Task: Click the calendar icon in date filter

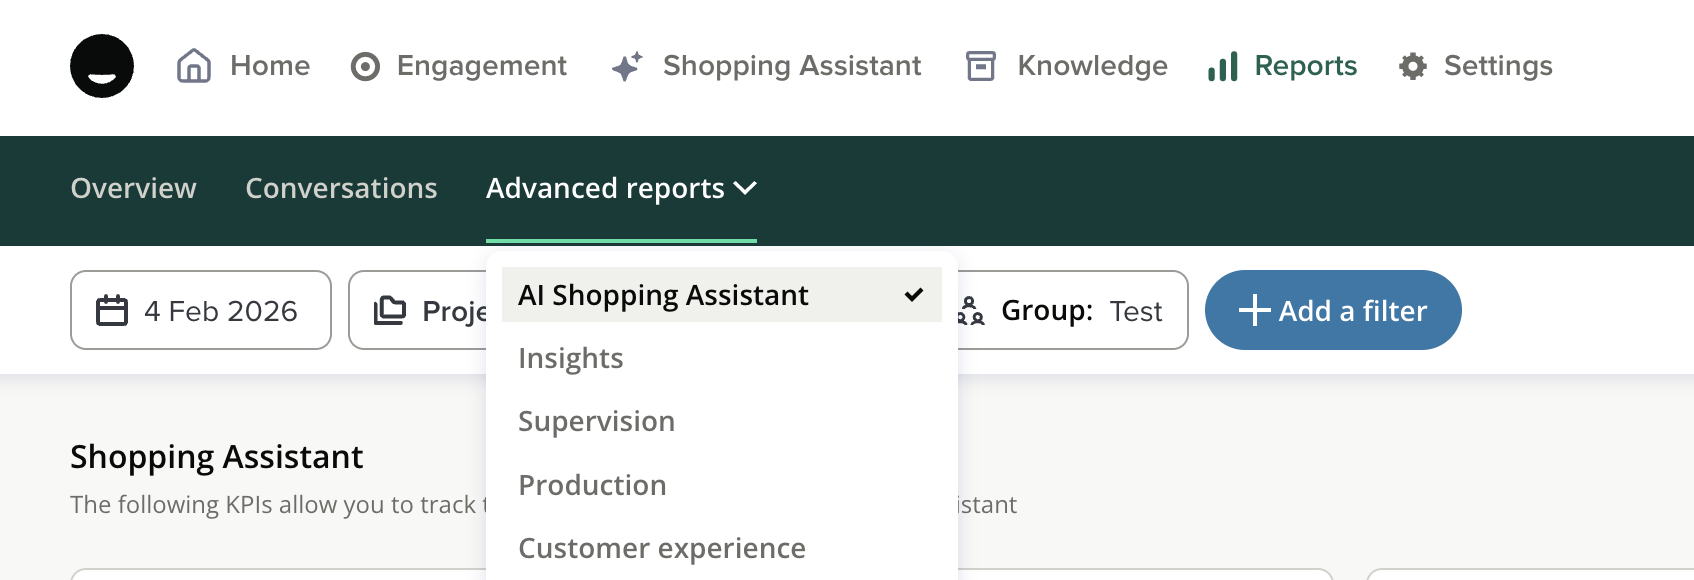Action: point(112,311)
